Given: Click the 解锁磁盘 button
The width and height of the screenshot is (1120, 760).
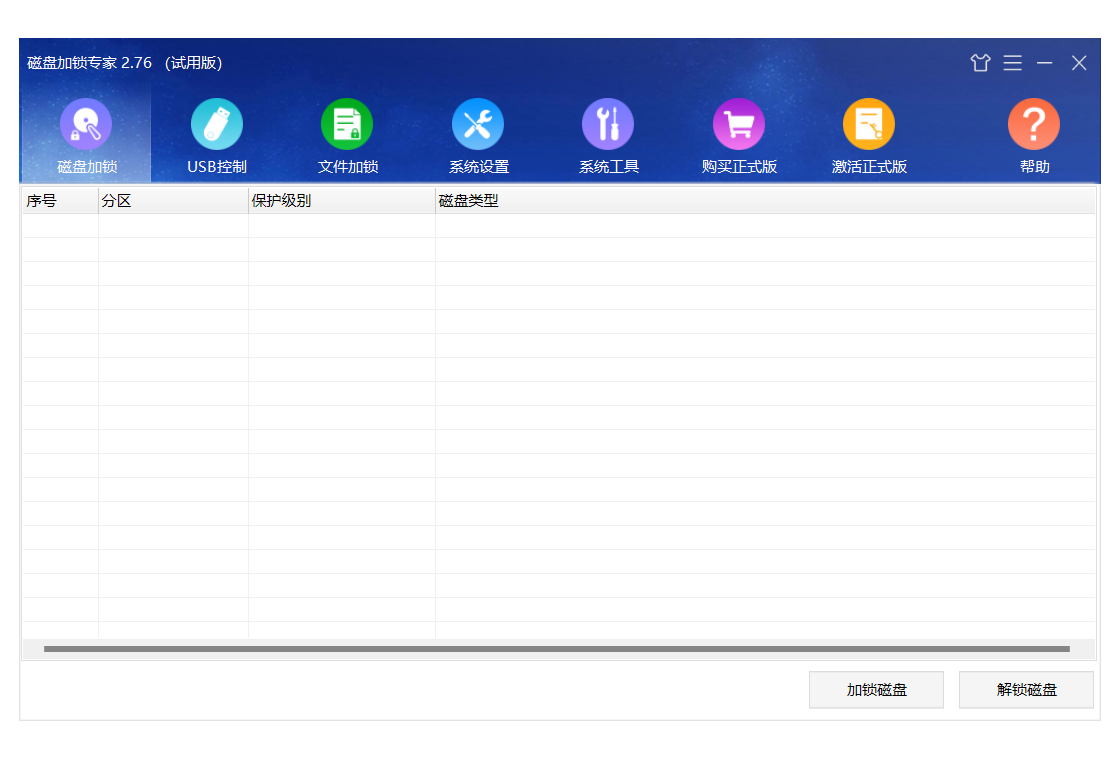Looking at the screenshot, I should [x=1026, y=690].
